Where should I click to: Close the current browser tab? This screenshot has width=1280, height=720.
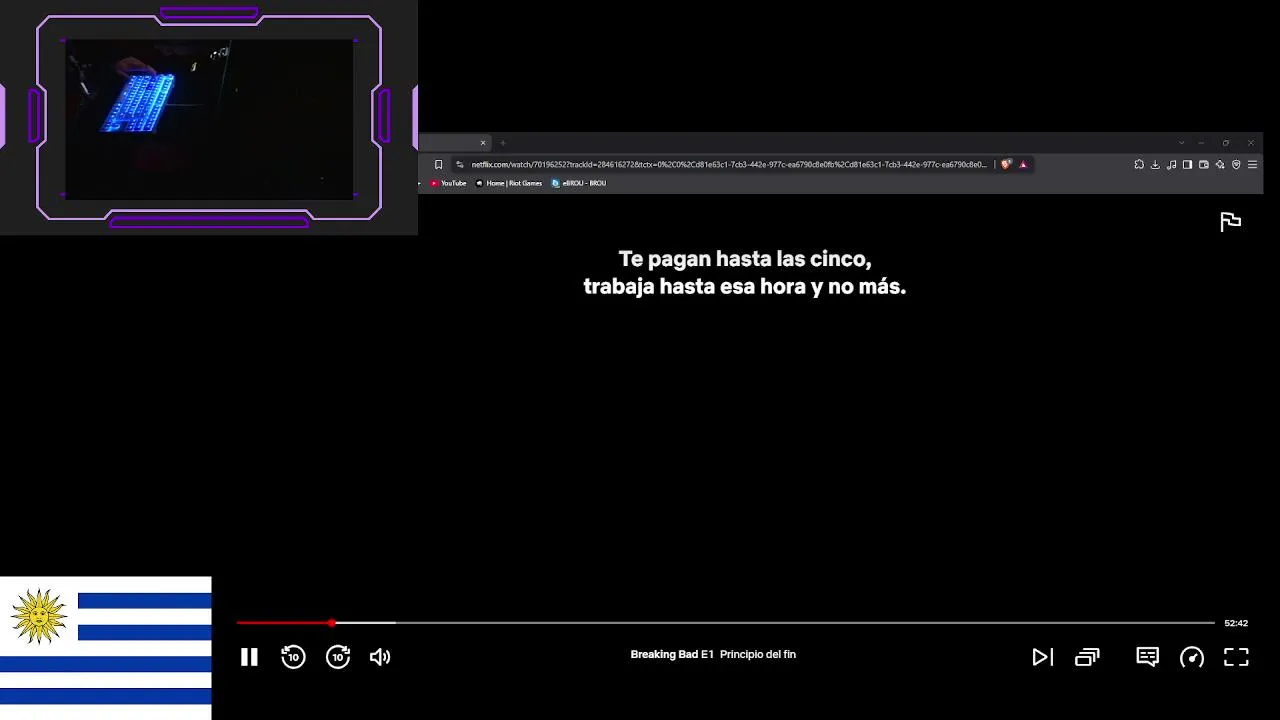(483, 143)
